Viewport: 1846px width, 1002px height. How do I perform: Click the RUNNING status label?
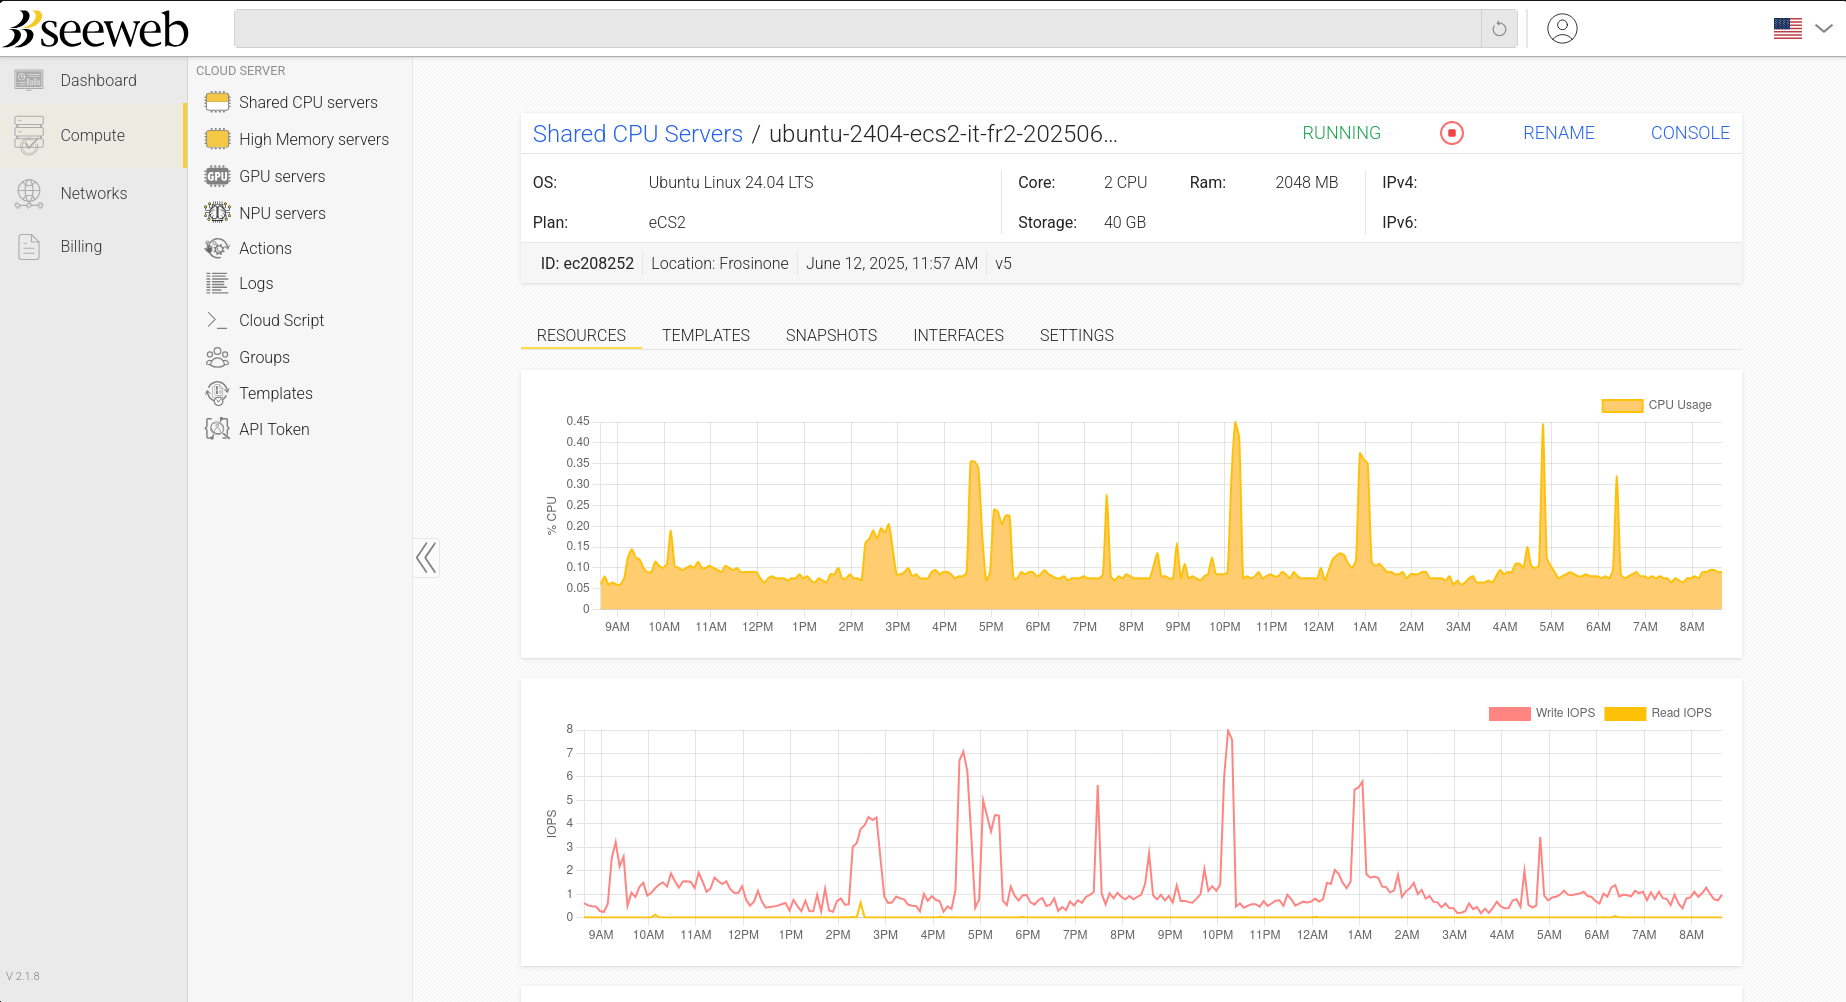(1341, 133)
